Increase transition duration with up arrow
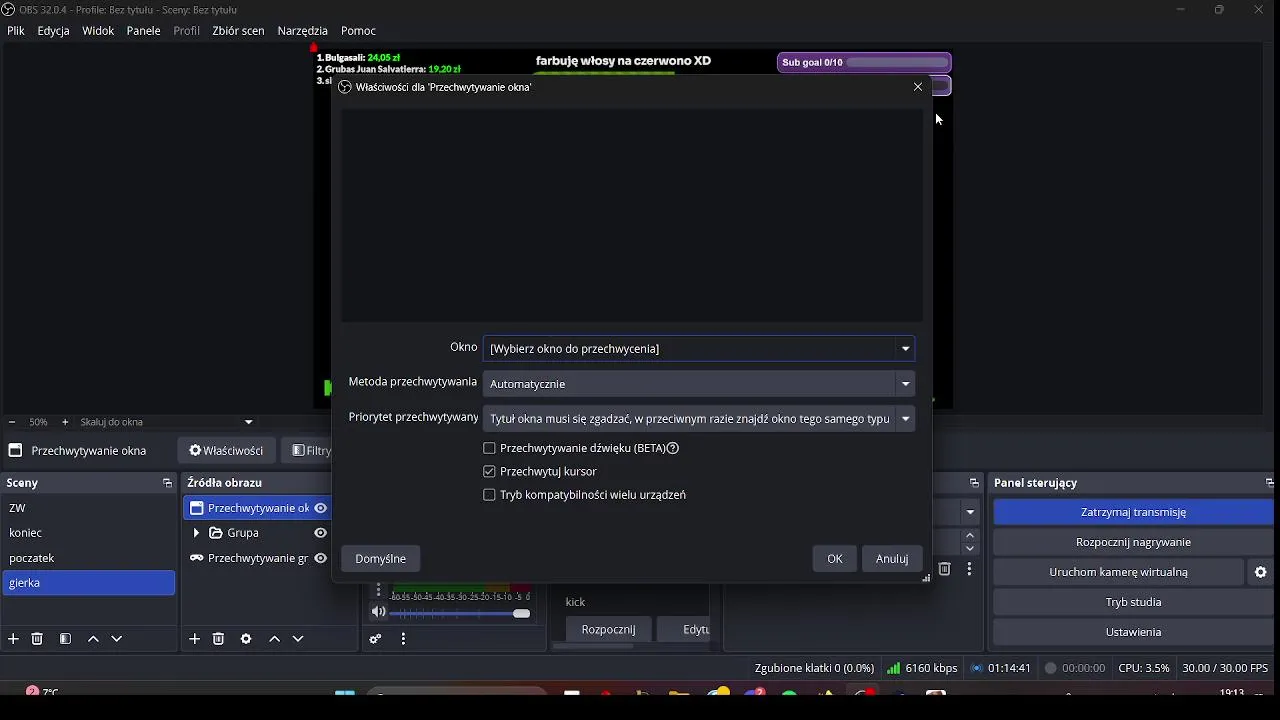1280x720 pixels. point(970,535)
